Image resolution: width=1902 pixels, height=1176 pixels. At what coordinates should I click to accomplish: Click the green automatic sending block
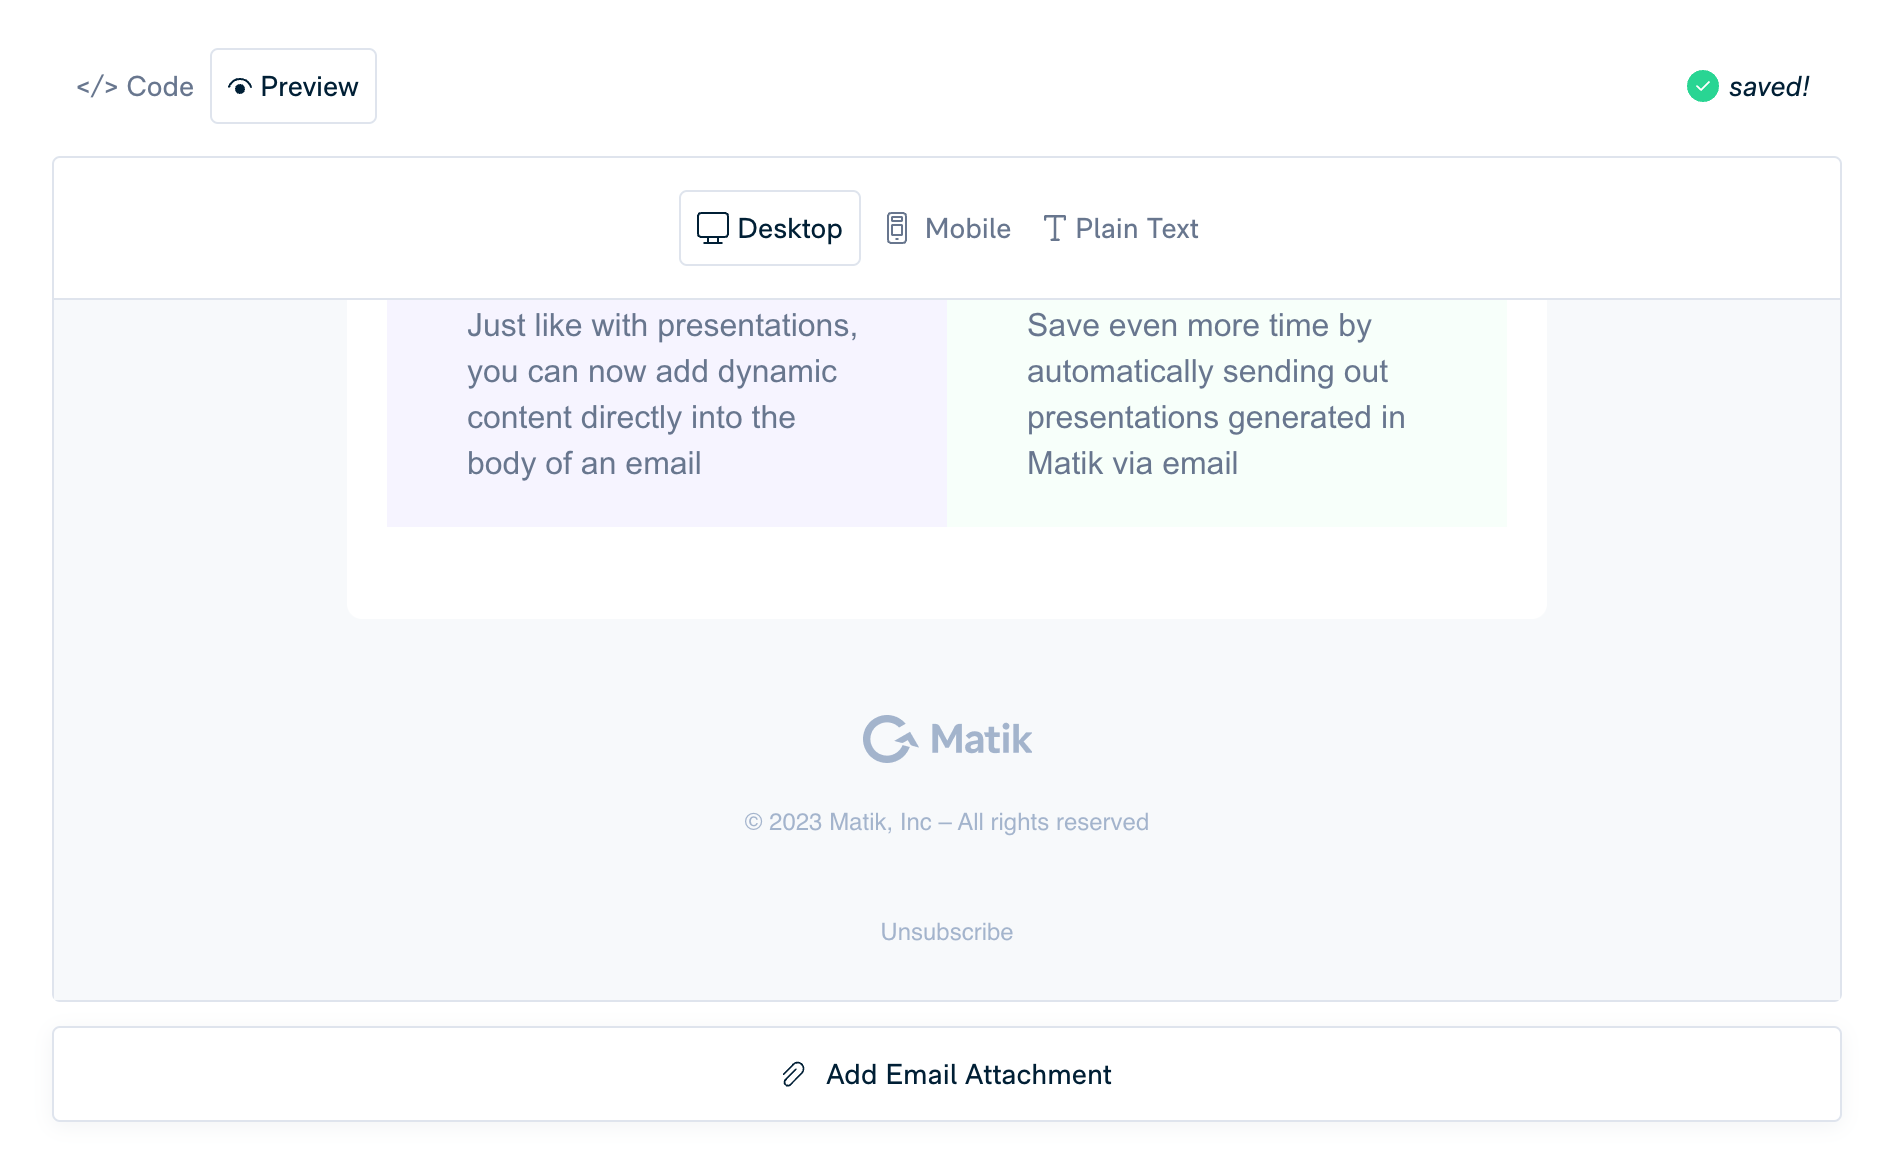(1227, 413)
